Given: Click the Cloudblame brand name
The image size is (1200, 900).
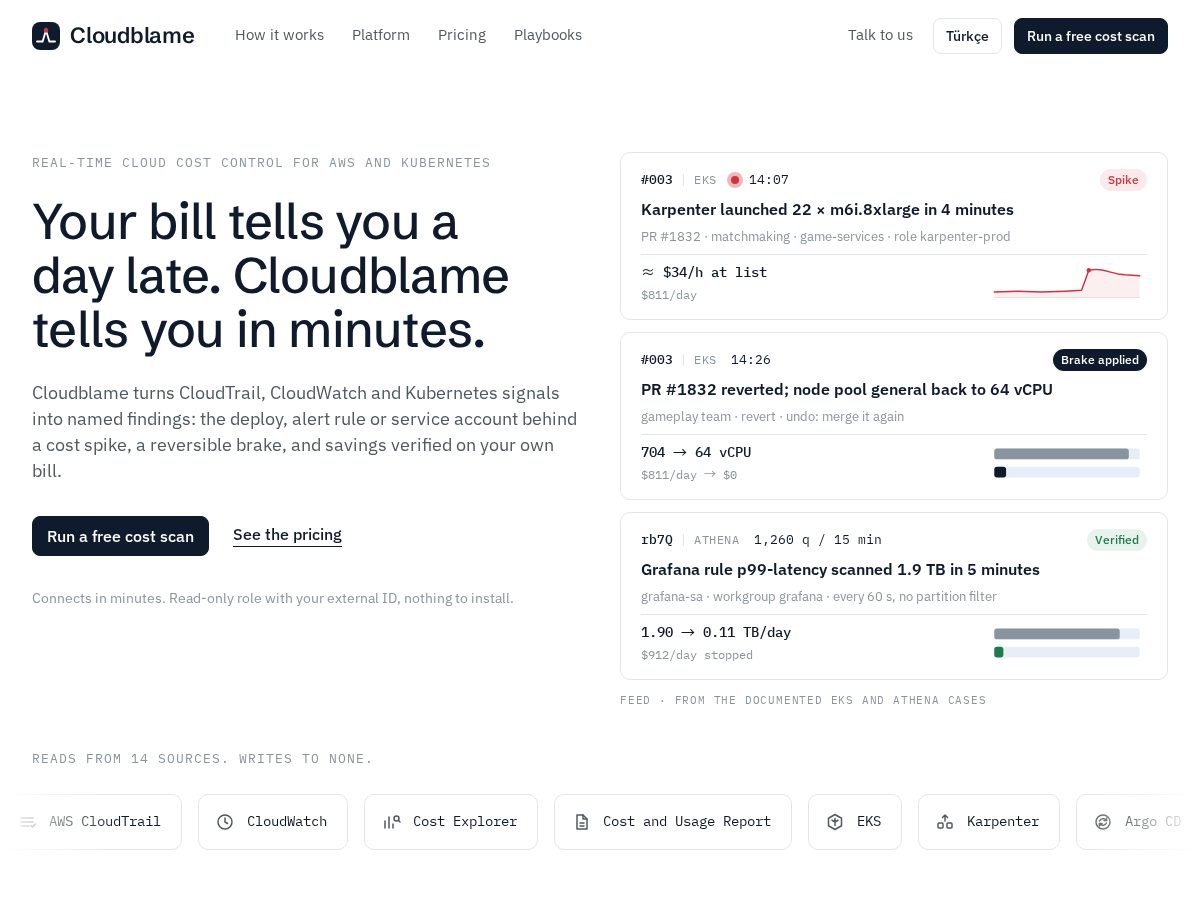Looking at the screenshot, I should [x=132, y=36].
